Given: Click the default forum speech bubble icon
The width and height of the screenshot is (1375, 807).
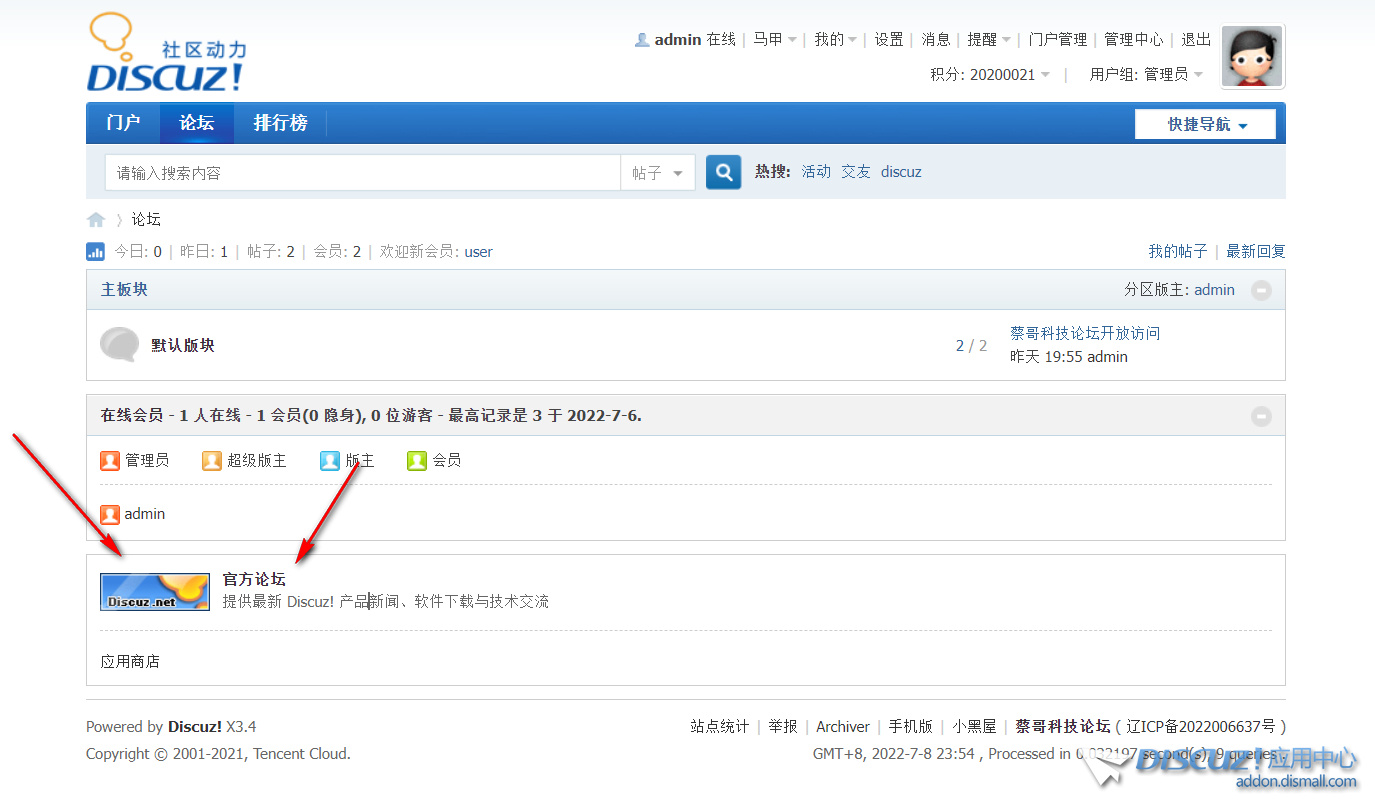Looking at the screenshot, I should click(120, 345).
